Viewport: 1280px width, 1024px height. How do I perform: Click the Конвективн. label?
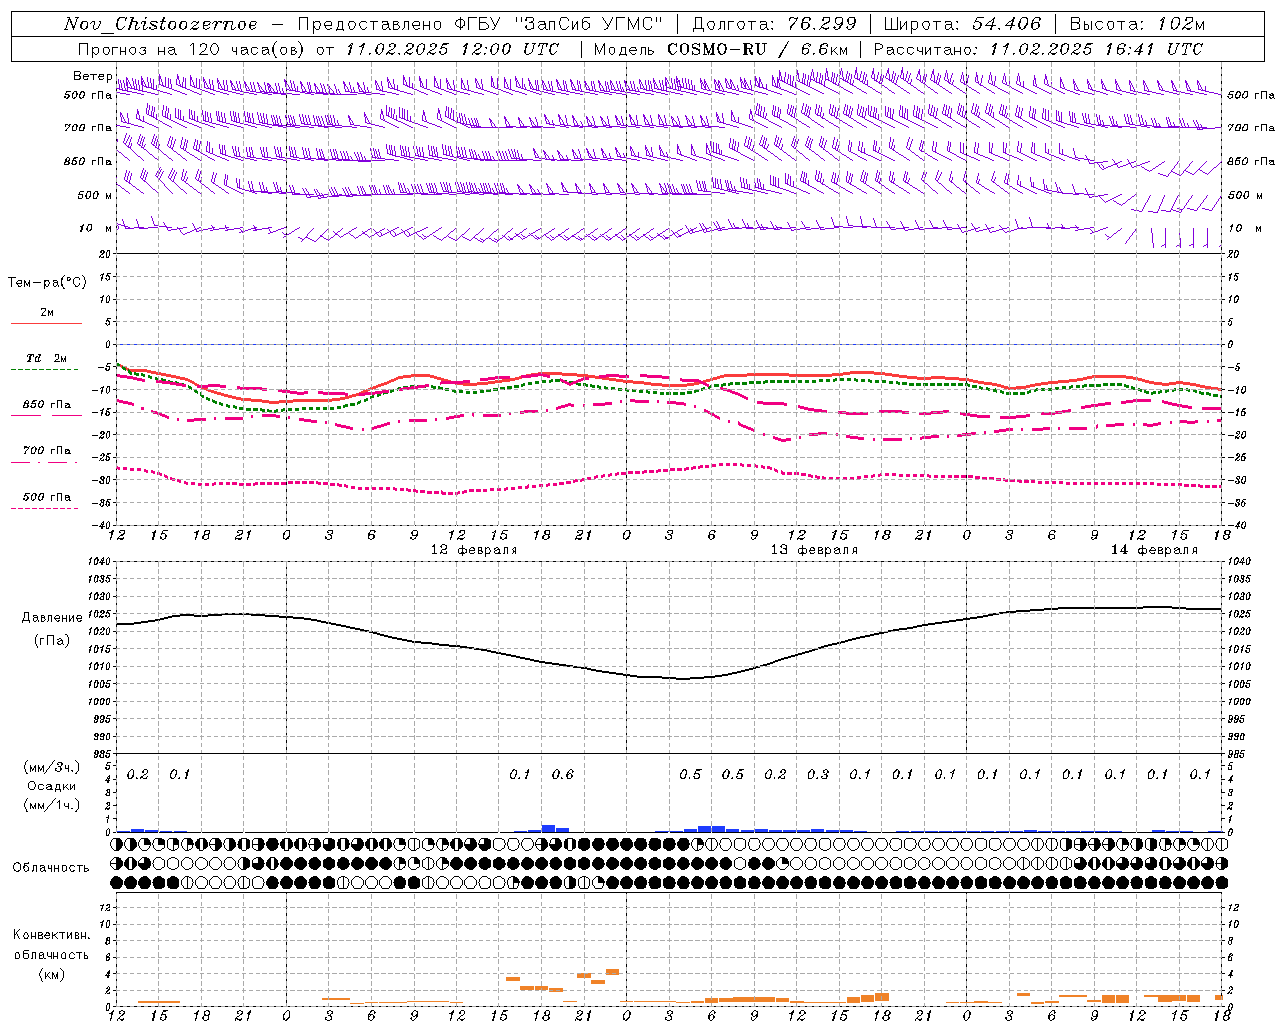tap(51, 935)
